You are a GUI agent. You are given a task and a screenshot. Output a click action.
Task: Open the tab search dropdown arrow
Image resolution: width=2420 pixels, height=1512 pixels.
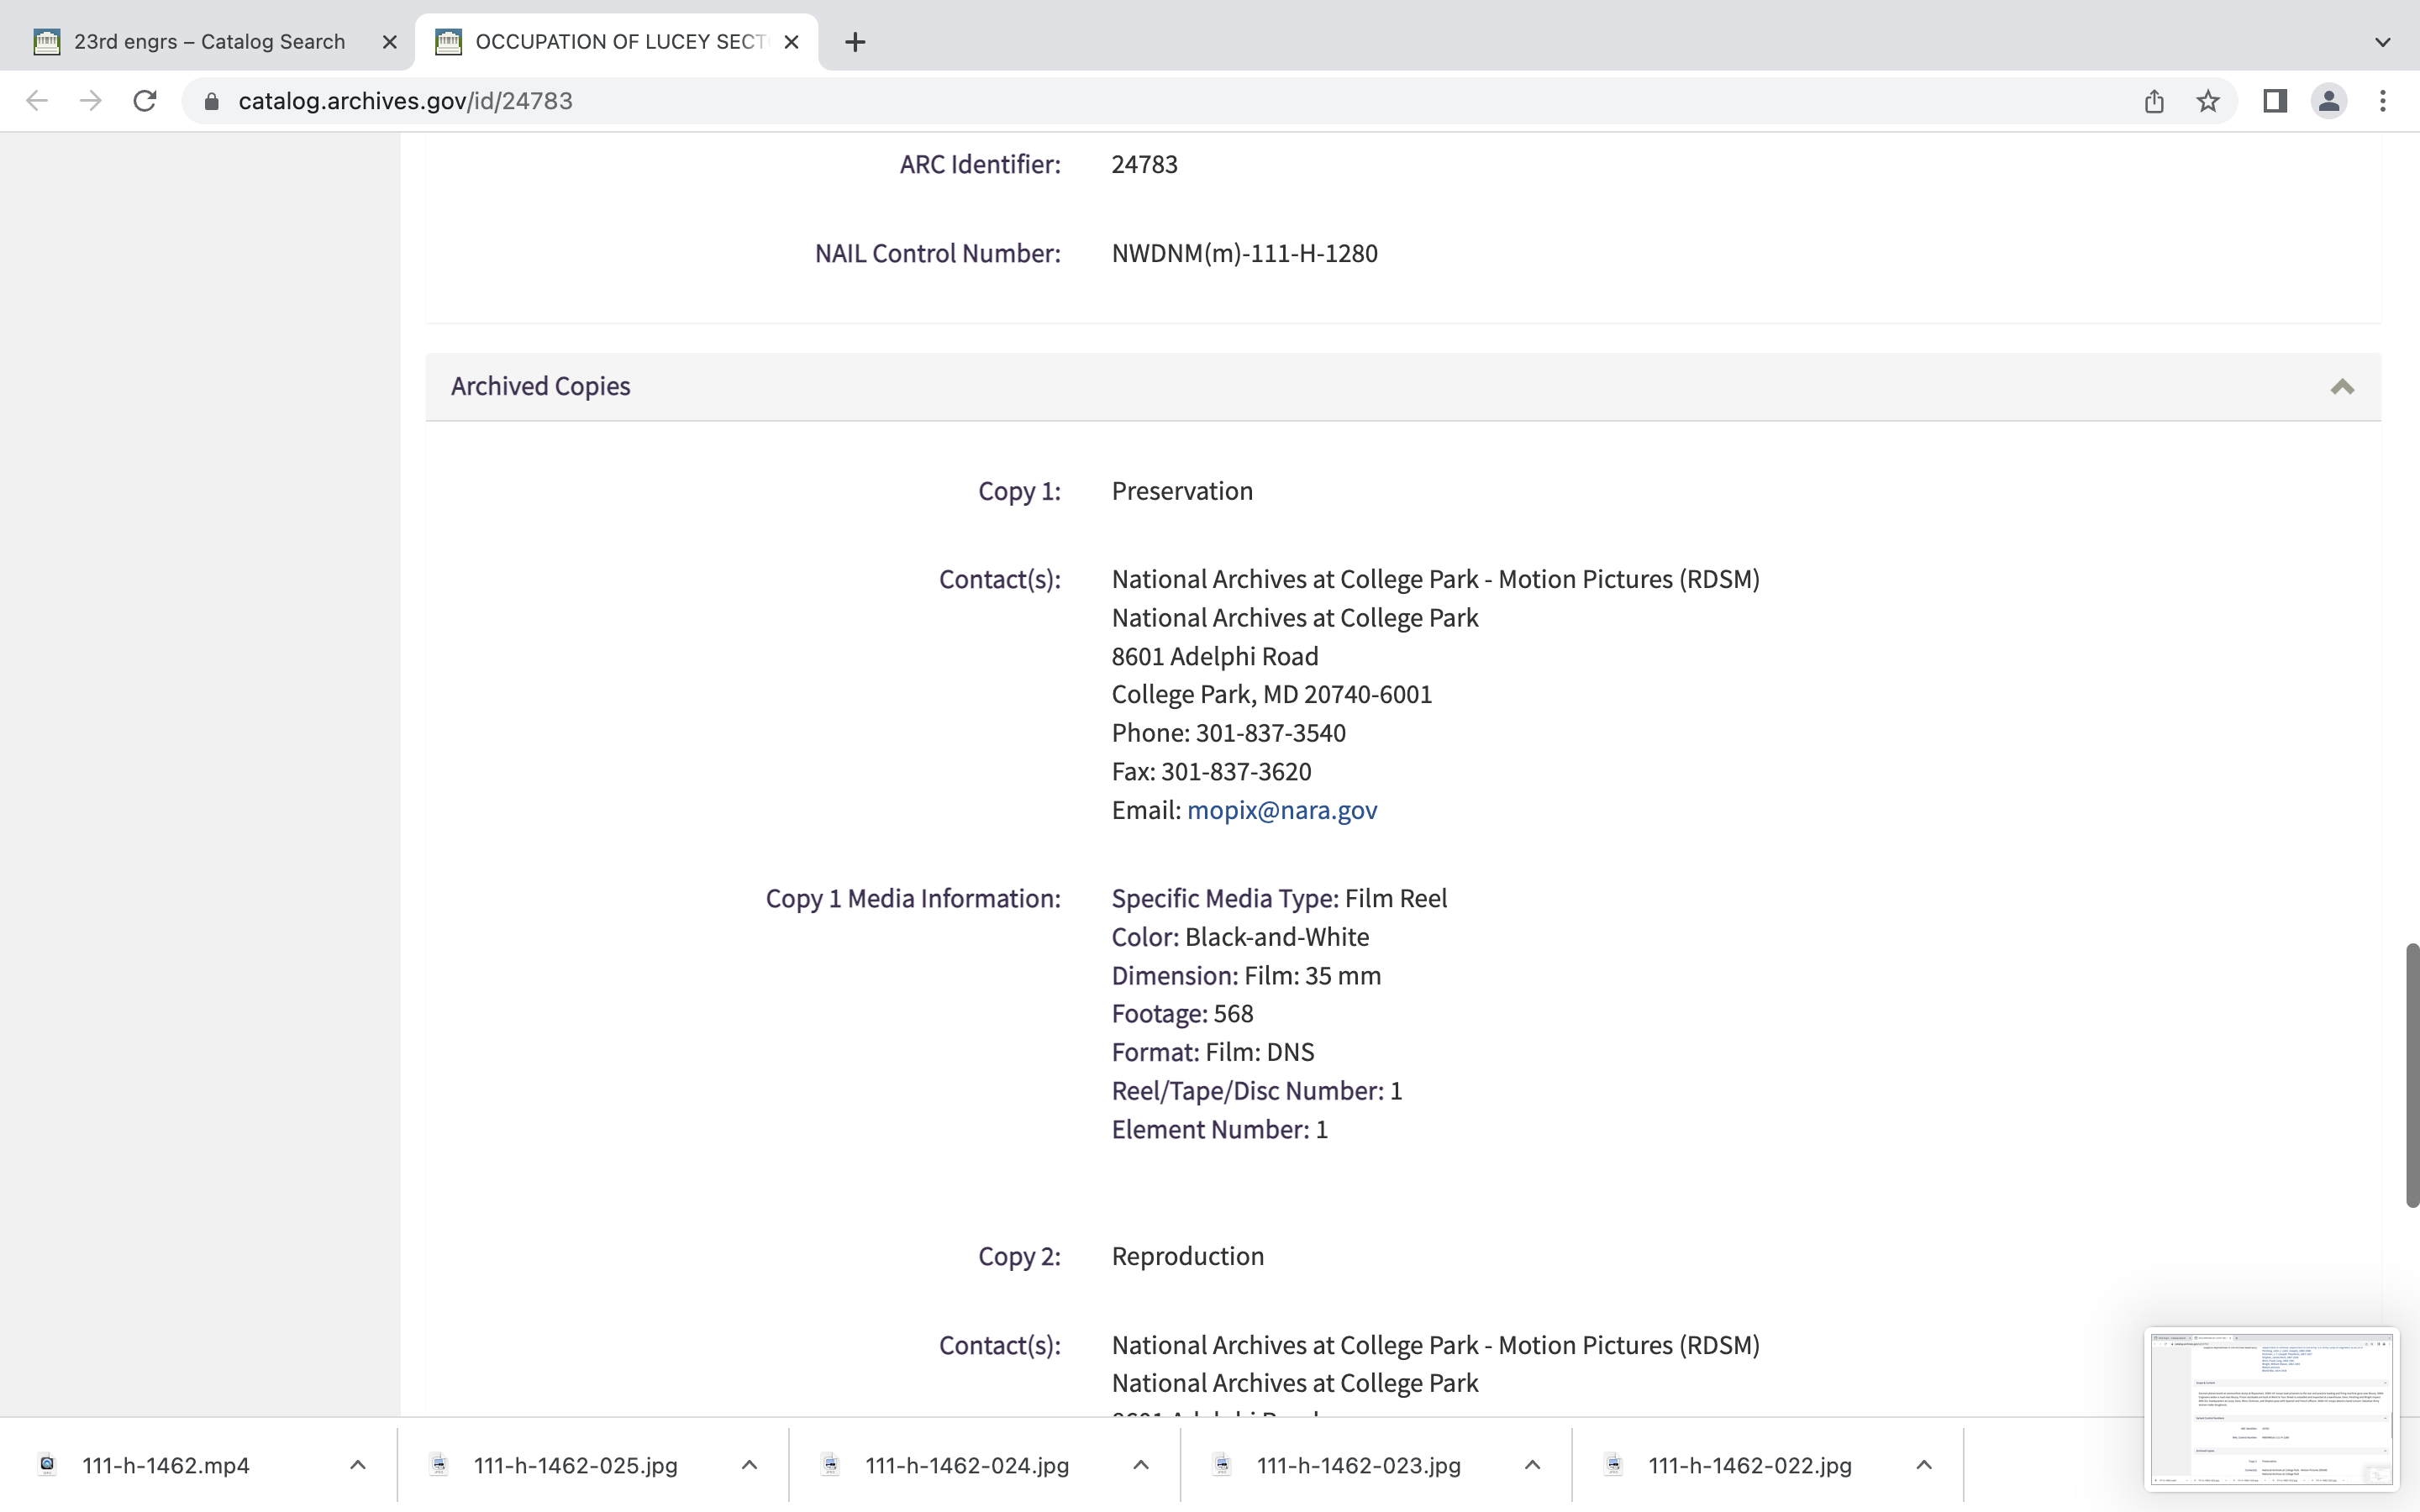click(2382, 42)
